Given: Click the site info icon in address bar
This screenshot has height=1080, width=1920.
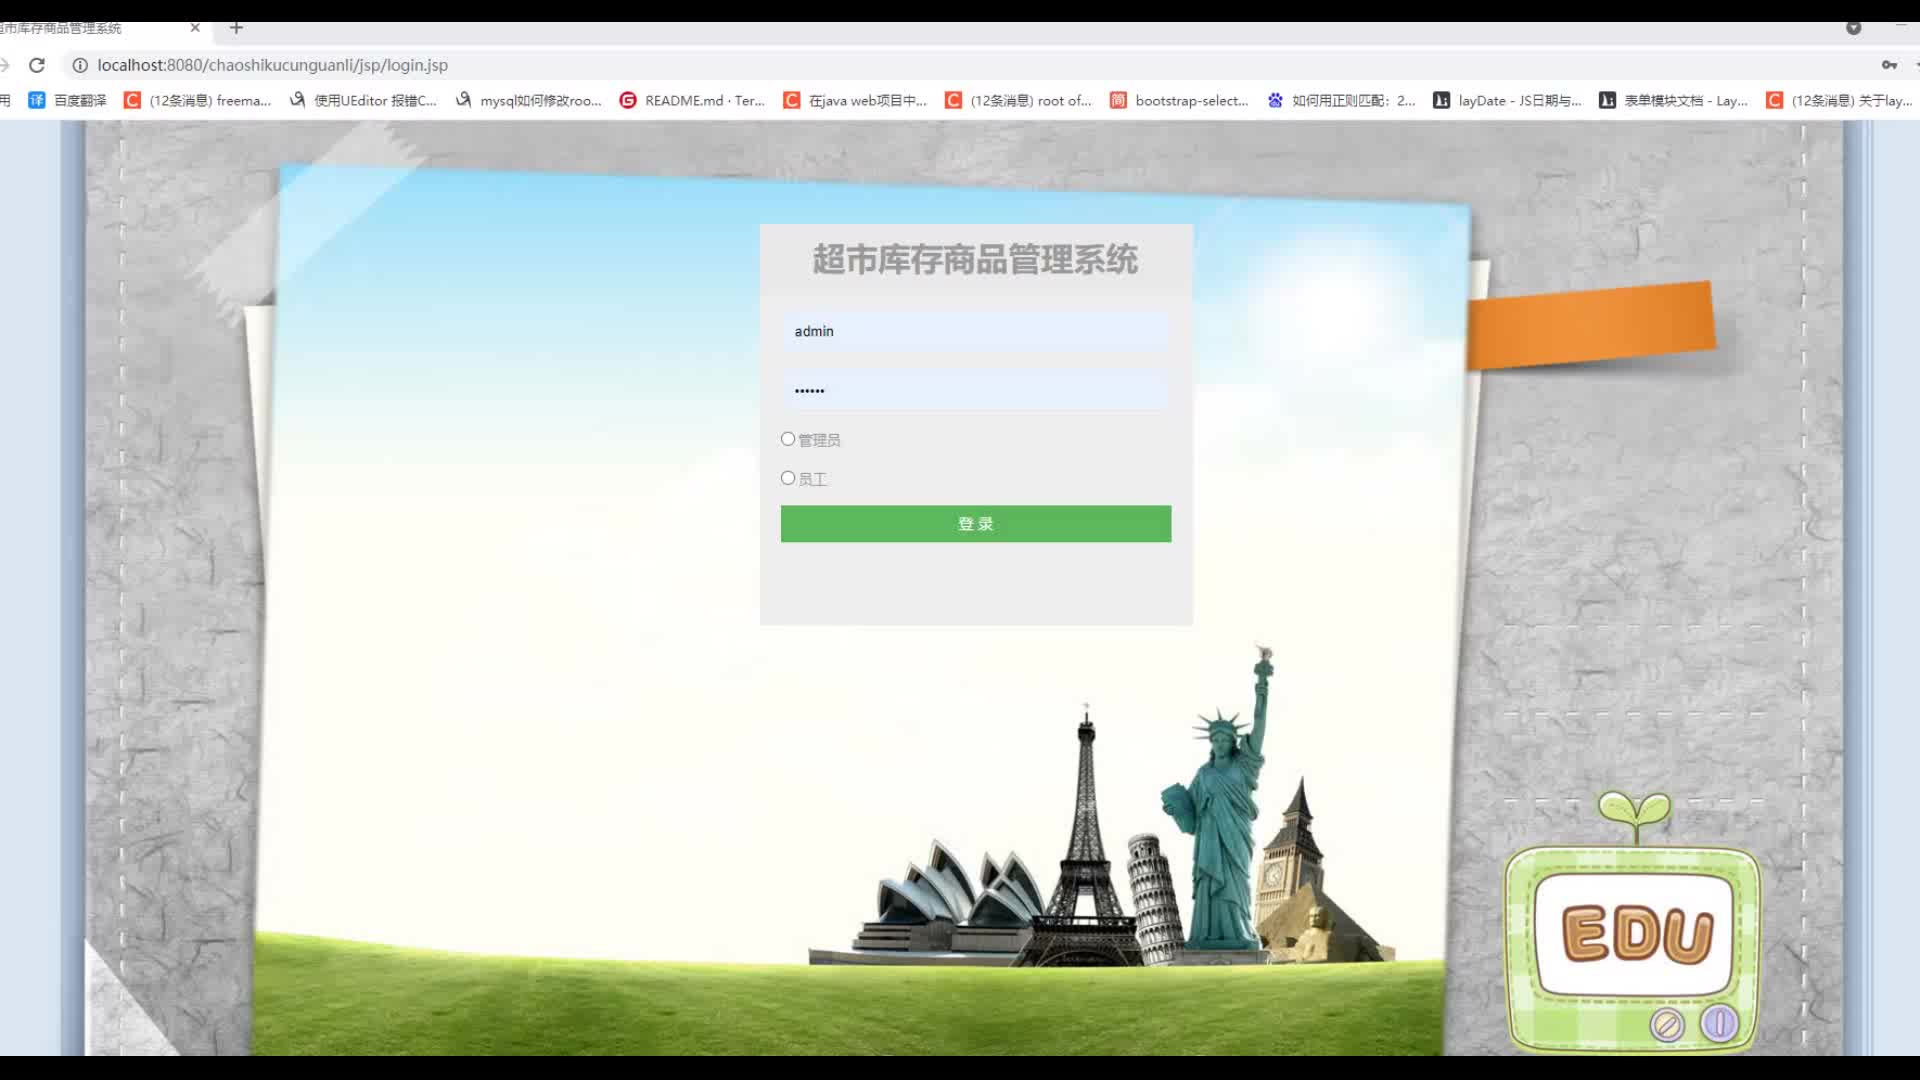Looking at the screenshot, I should click(x=80, y=65).
